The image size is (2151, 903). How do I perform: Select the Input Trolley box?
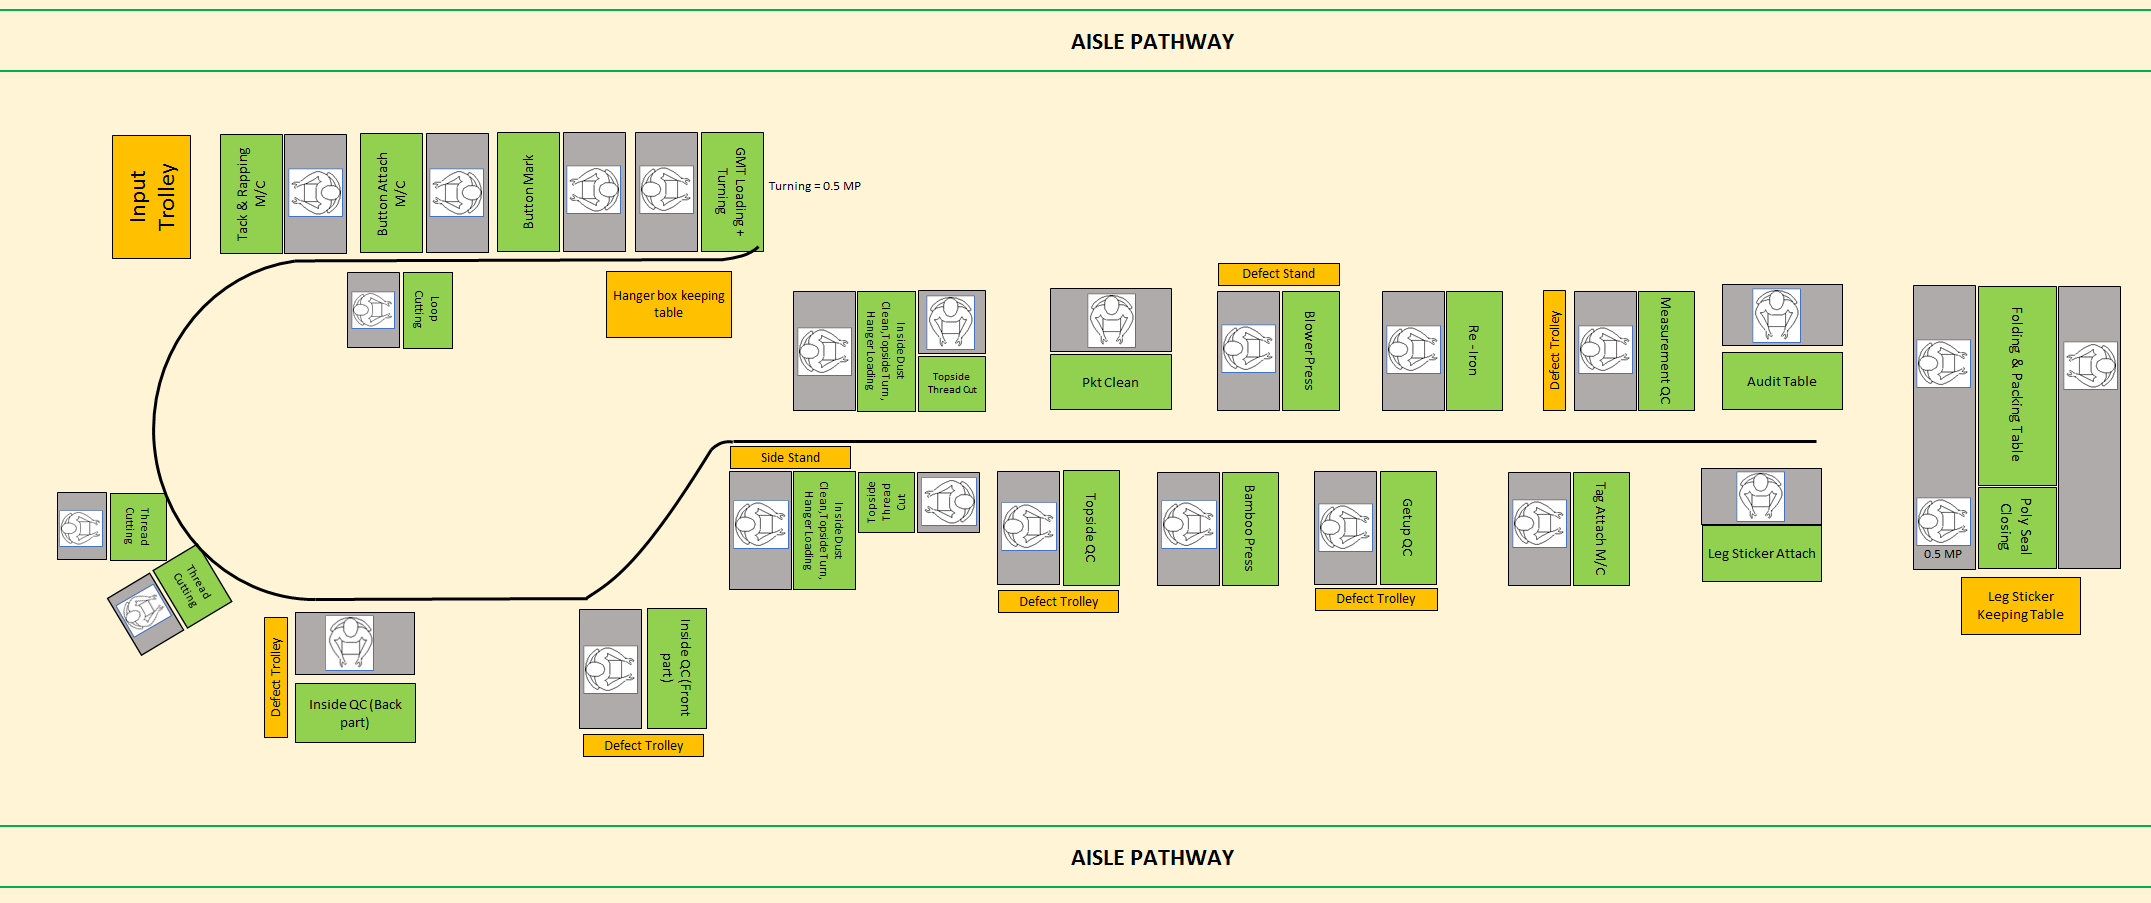pos(151,197)
